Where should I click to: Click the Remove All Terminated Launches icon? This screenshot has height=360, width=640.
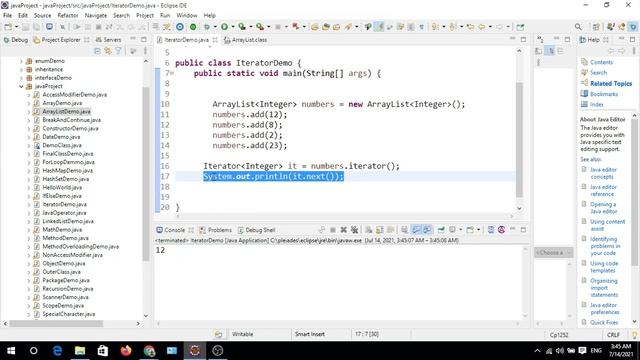tap(354, 230)
